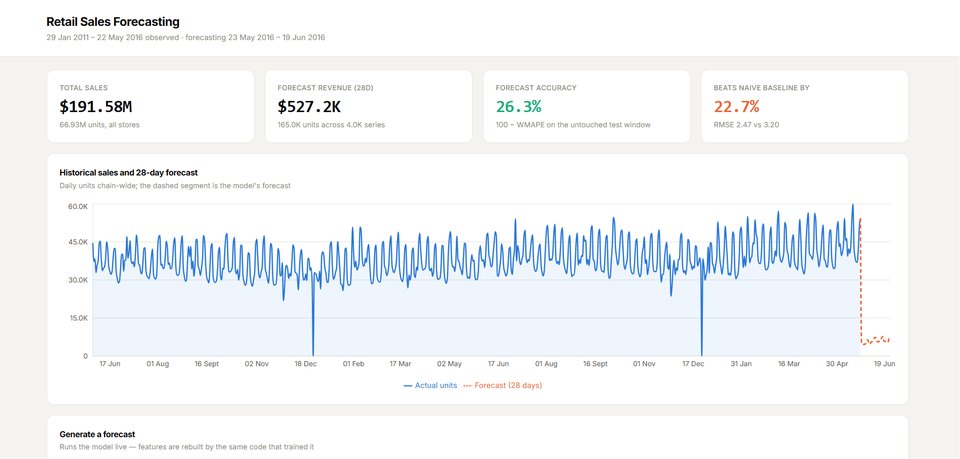960x459 pixels.
Task: Click the Forecast Revenue value $527.2K
Action: click(x=309, y=106)
